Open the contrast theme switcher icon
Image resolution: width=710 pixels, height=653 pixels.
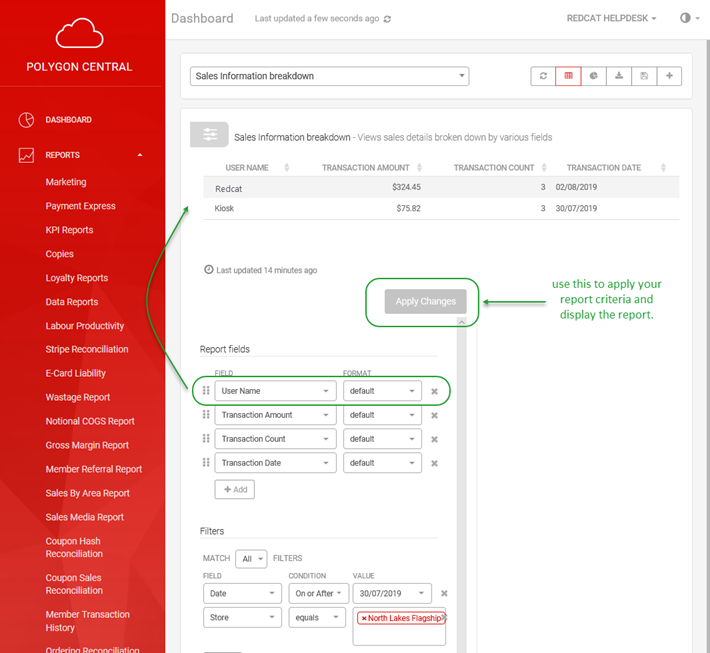(x=685, y=18)
